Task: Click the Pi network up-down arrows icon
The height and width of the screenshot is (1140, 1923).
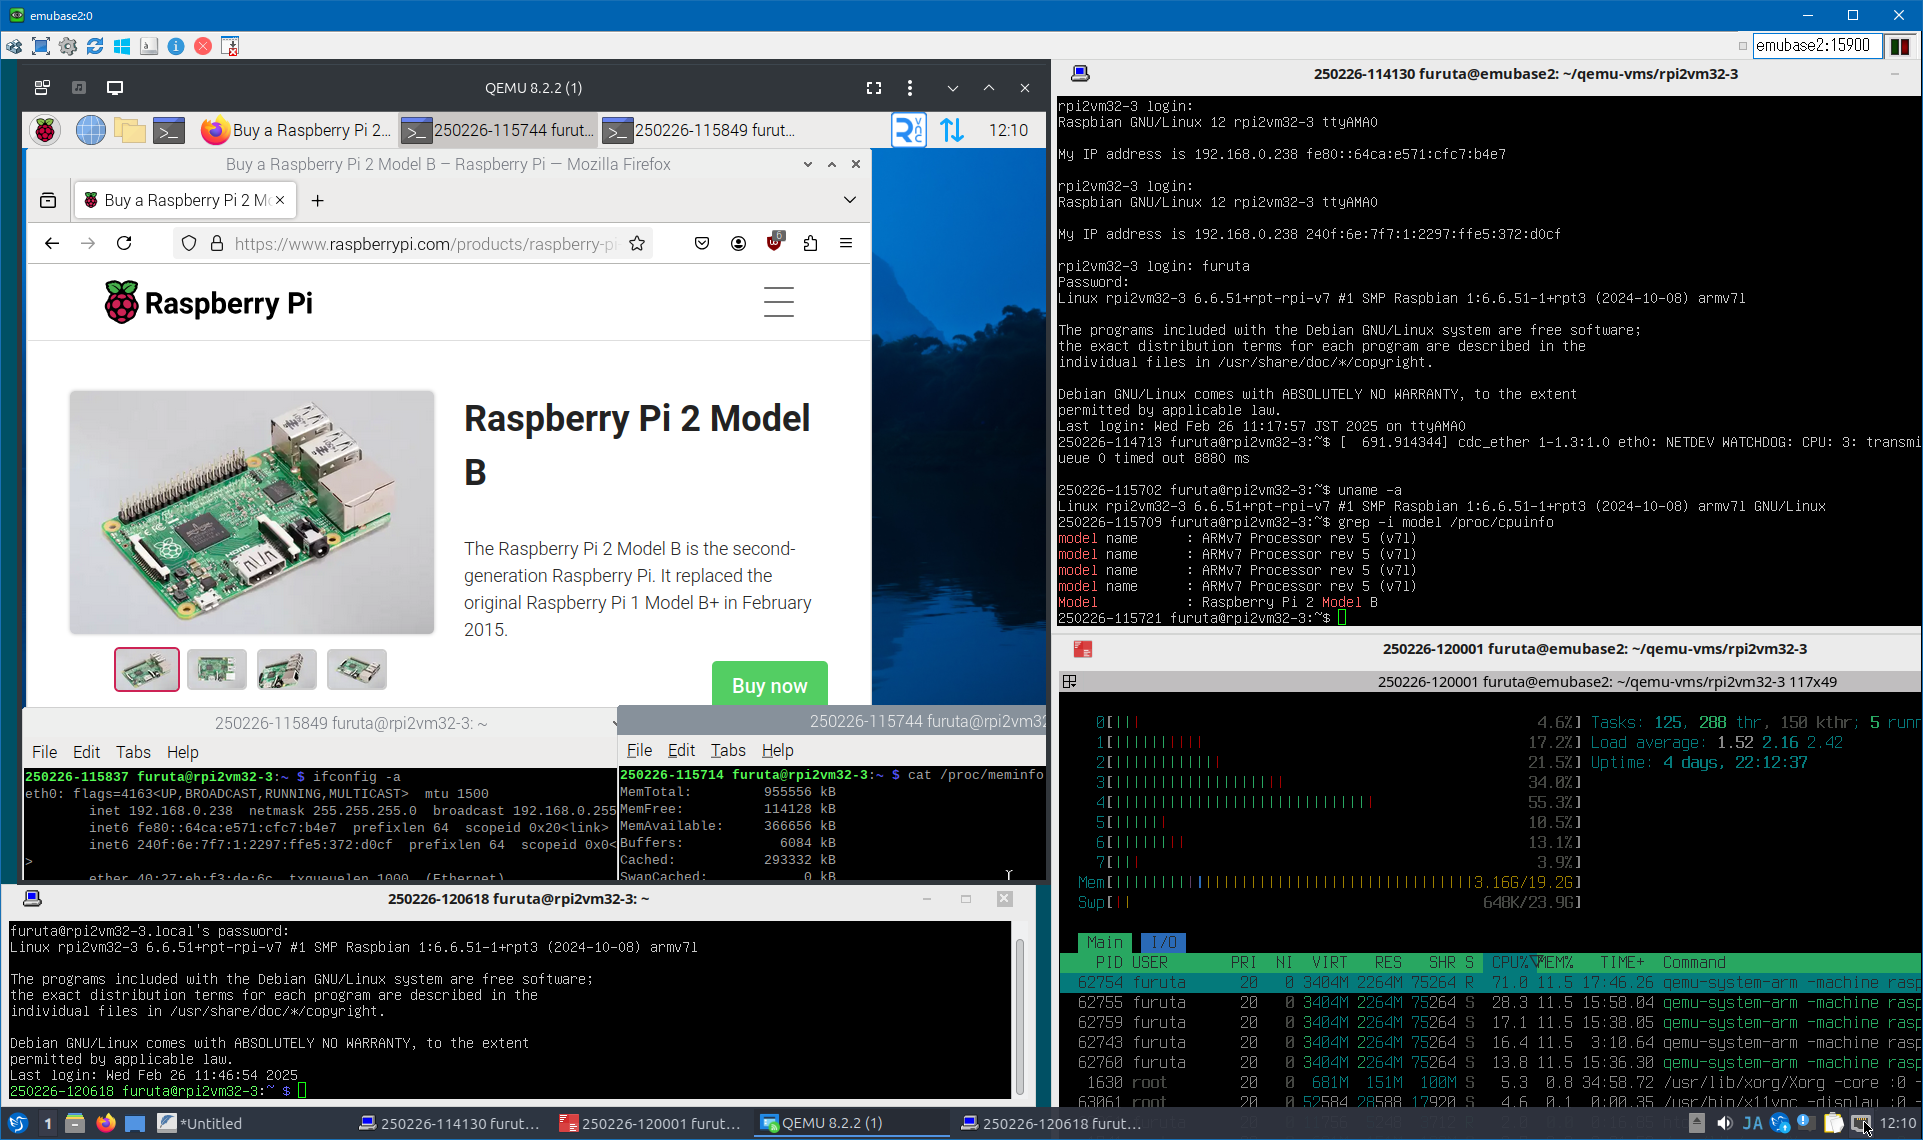Action: [952, 130]
